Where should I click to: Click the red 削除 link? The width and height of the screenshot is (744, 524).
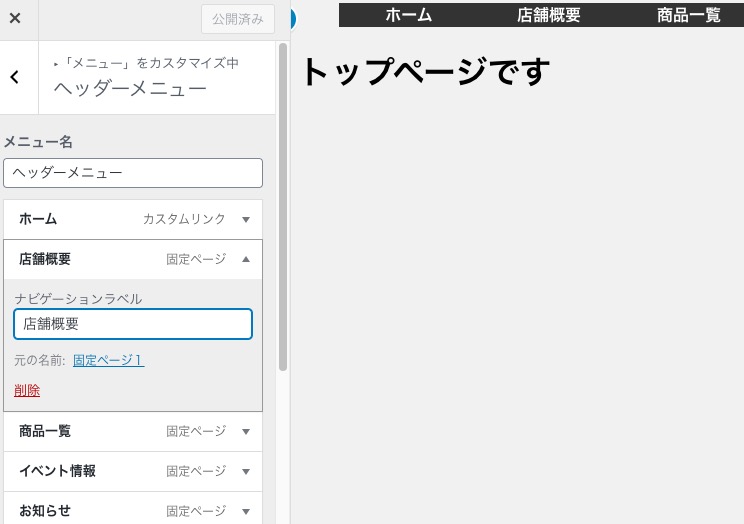27,391
